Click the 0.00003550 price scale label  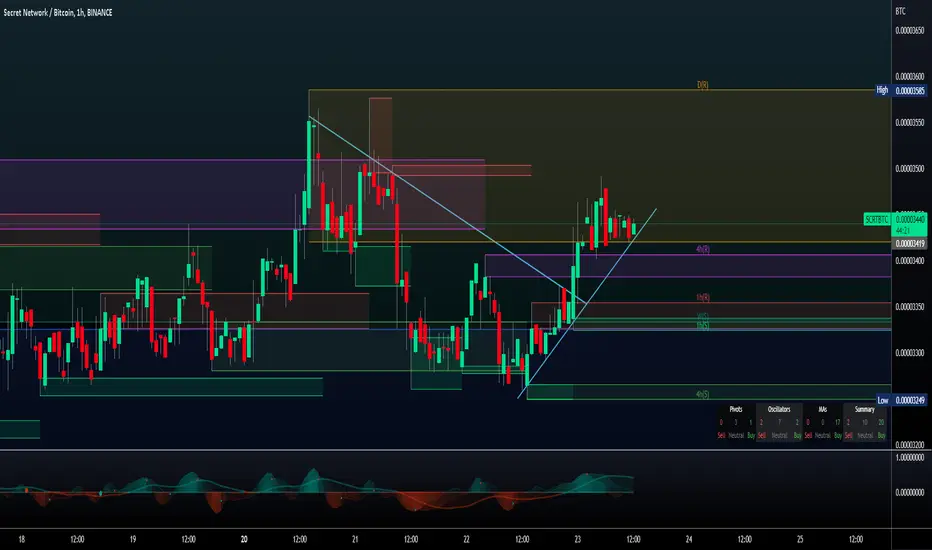tap(910, 122)
